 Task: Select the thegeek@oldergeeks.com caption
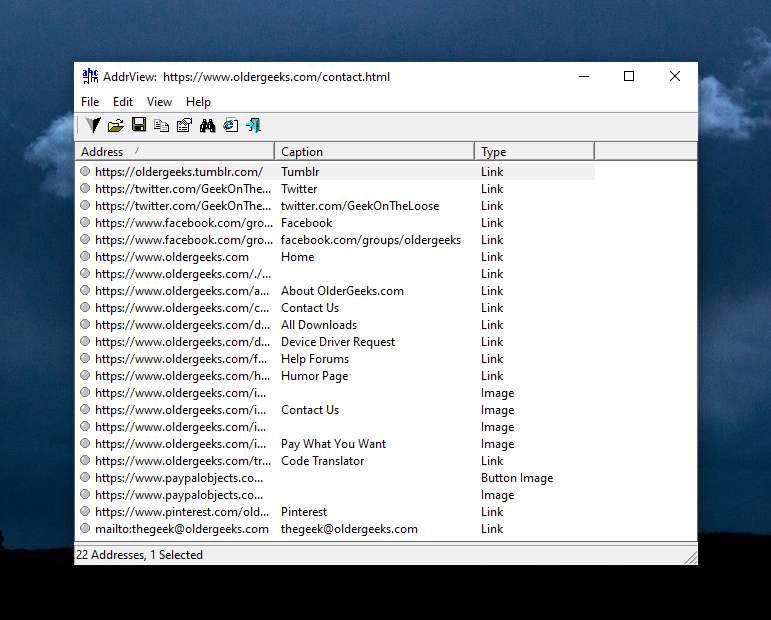349,529
